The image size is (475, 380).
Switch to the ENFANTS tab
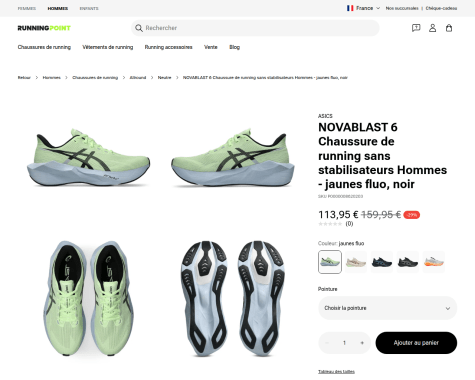(x=89, y=8)
